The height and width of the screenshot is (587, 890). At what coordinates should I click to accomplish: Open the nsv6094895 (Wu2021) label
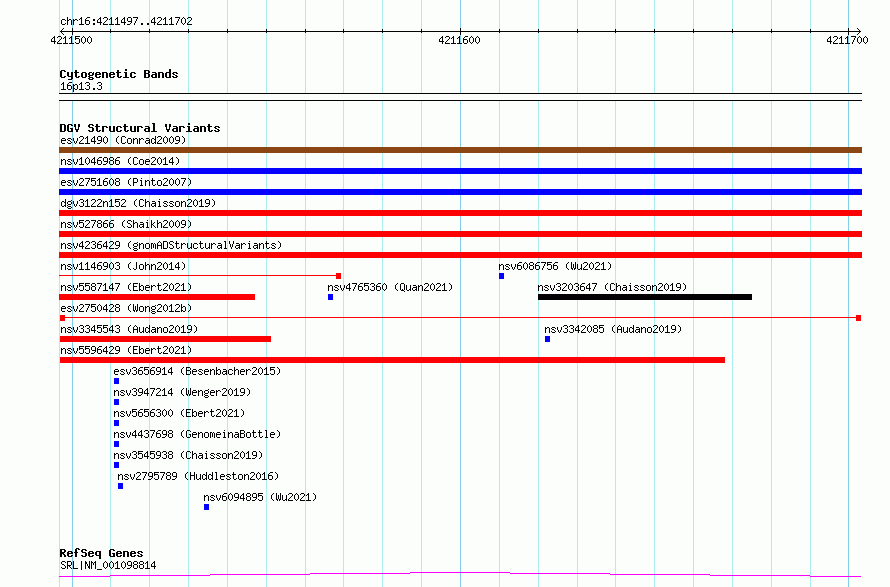pos(260,497)
